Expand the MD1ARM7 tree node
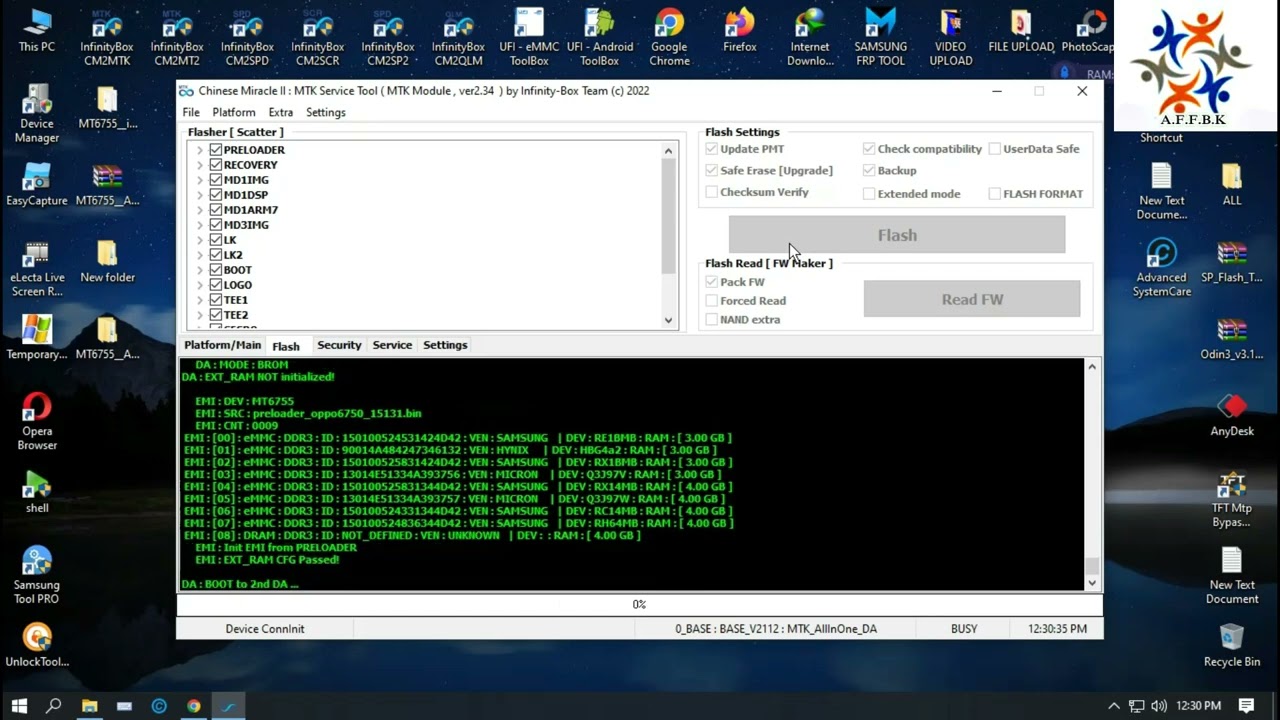 (x=200, y=210)
